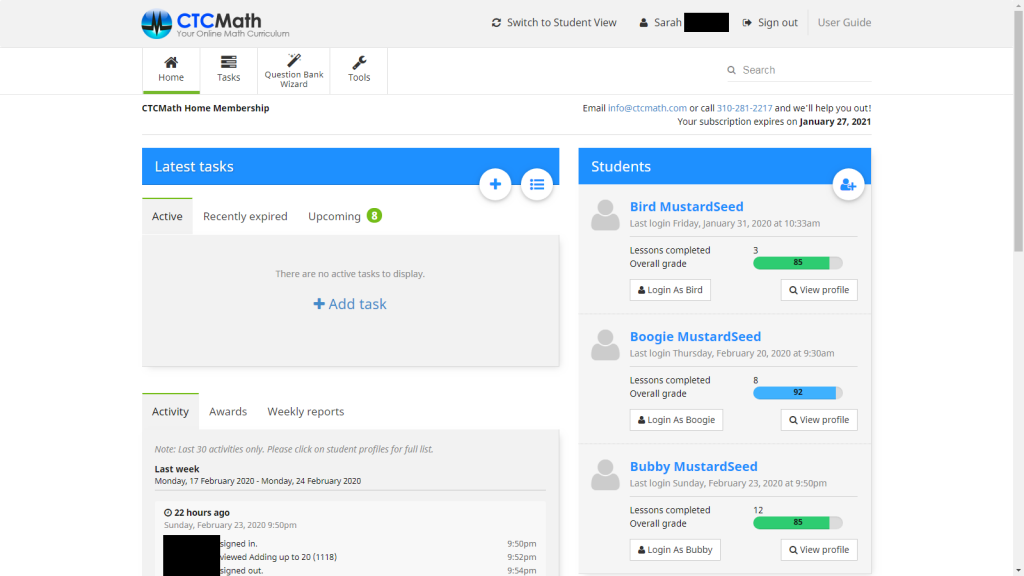Select the Active tasks tab
The image size is (1024, 576).
pyautogui.click(x=167, y=216)
